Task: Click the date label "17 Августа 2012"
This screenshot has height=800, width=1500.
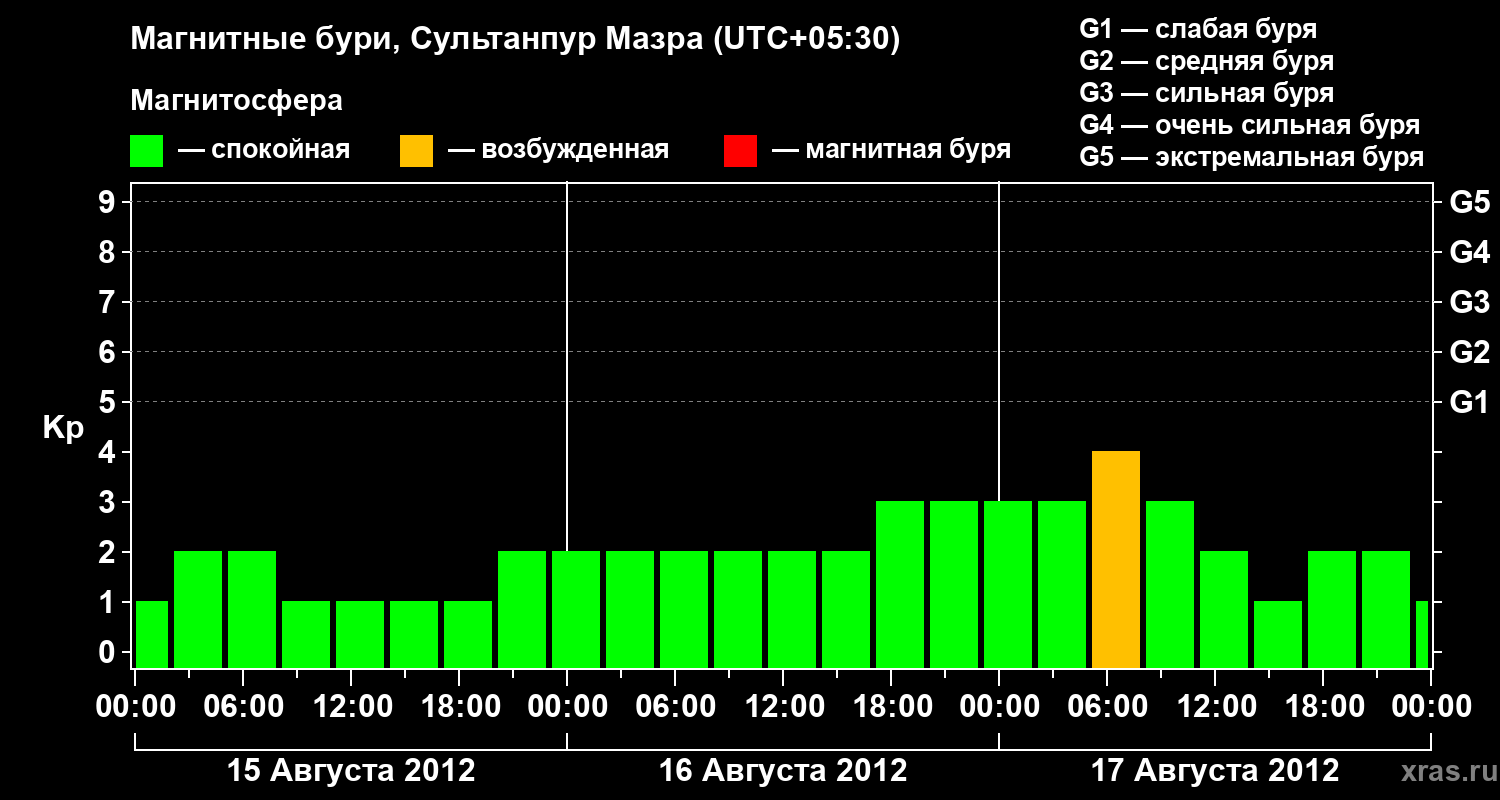Action: 1215,771
